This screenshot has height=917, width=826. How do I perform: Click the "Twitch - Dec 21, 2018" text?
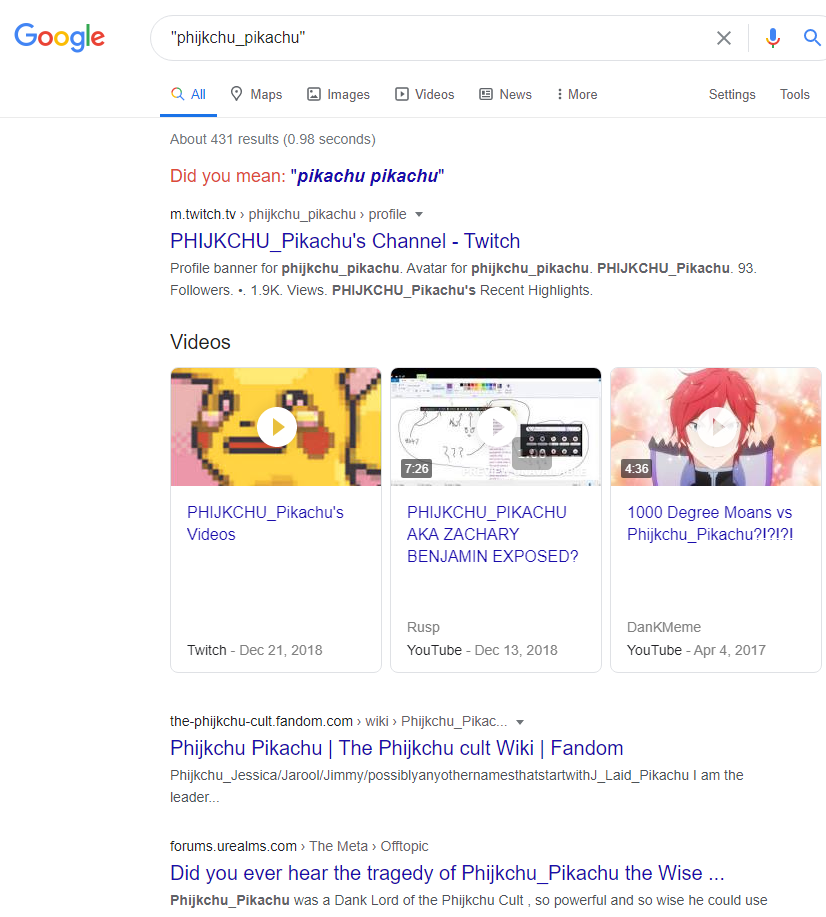[254, 650]
